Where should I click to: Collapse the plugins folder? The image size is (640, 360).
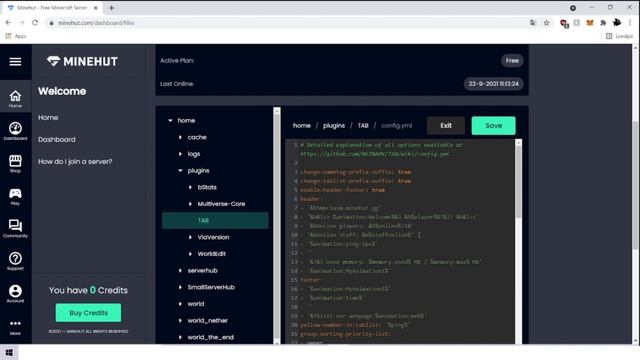[x=180, y=171]
